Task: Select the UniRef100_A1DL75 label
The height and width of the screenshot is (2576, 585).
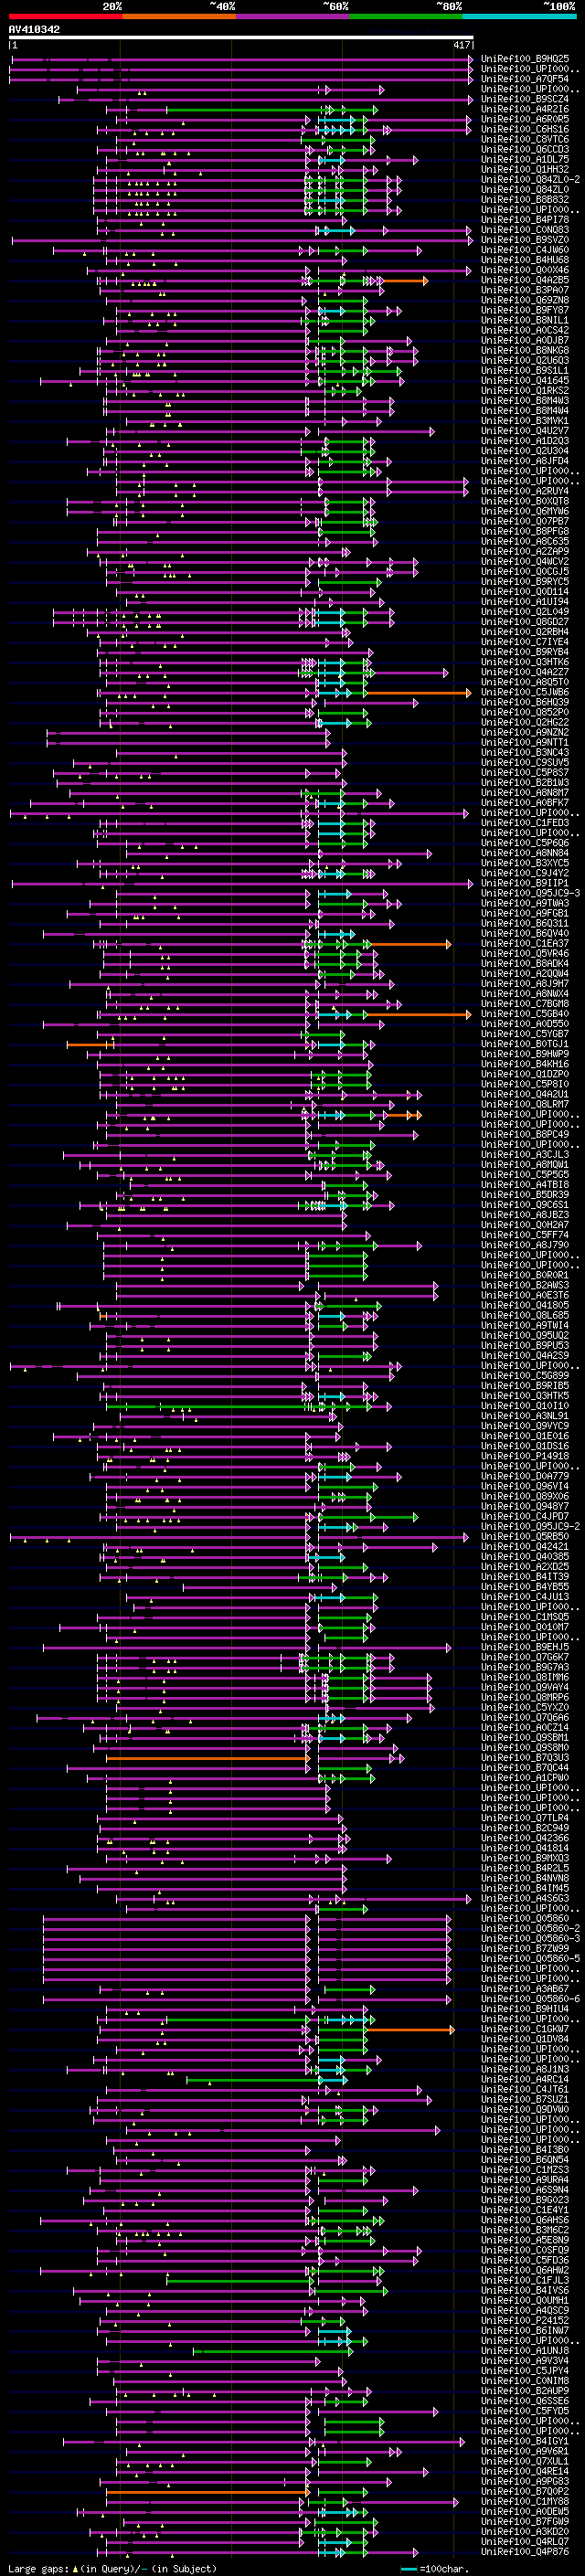Action: coord(525,159)
